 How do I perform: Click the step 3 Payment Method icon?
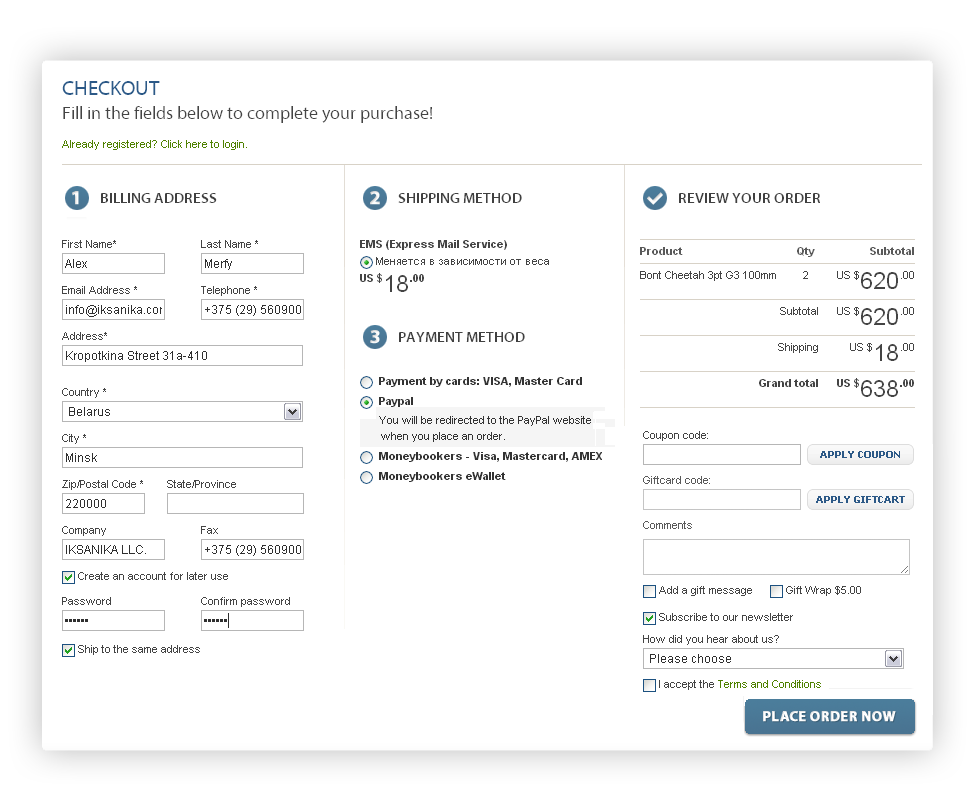tap(375, 337)
